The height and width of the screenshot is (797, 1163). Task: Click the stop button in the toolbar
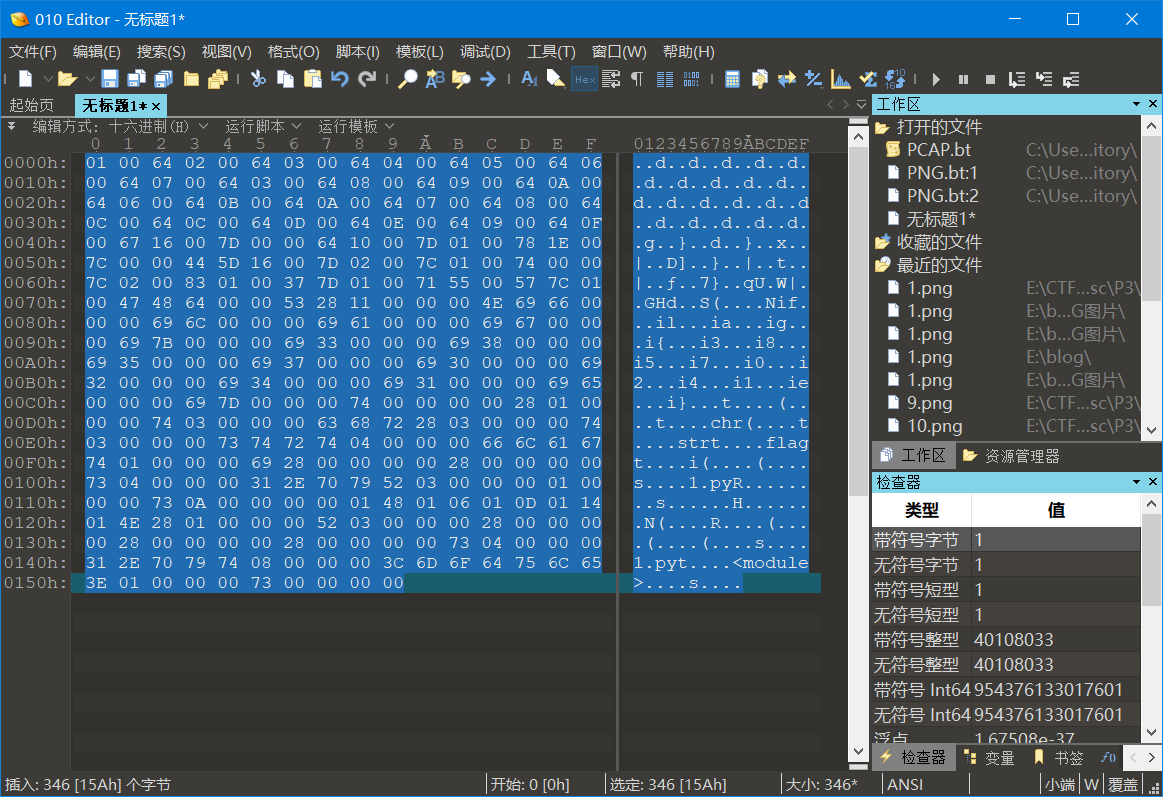click(989, 79)
